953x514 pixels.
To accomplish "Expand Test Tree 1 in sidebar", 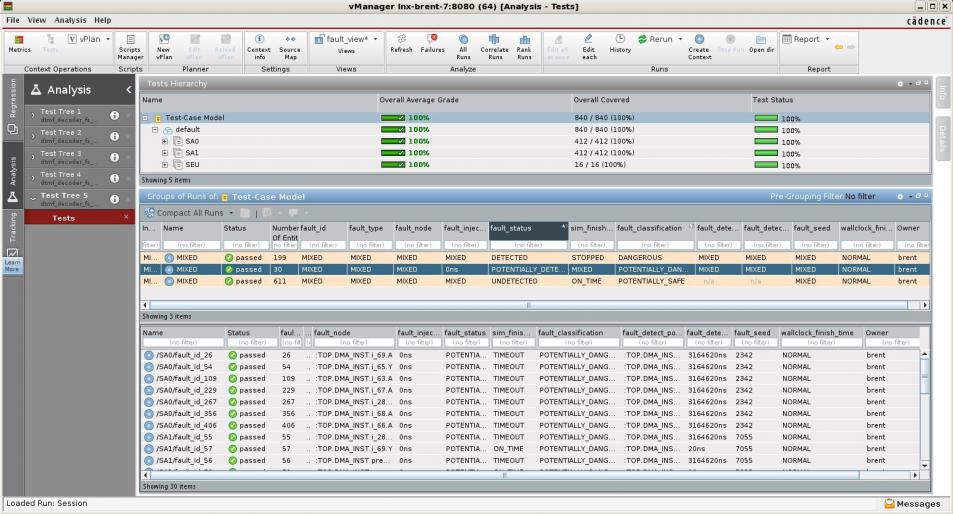I will click(33, 115).
